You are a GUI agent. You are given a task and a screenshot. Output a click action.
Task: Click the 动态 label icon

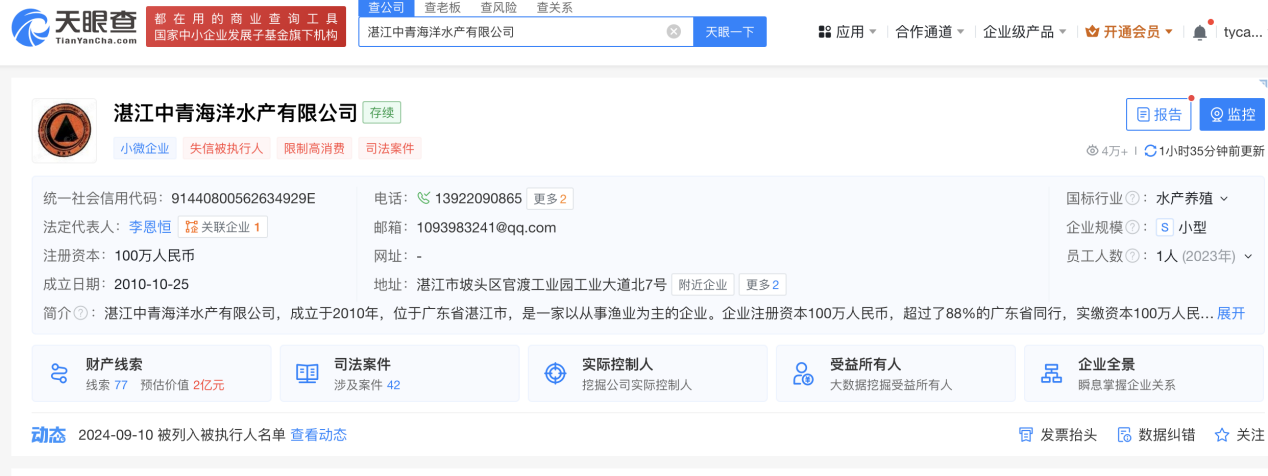coord(49,435)
